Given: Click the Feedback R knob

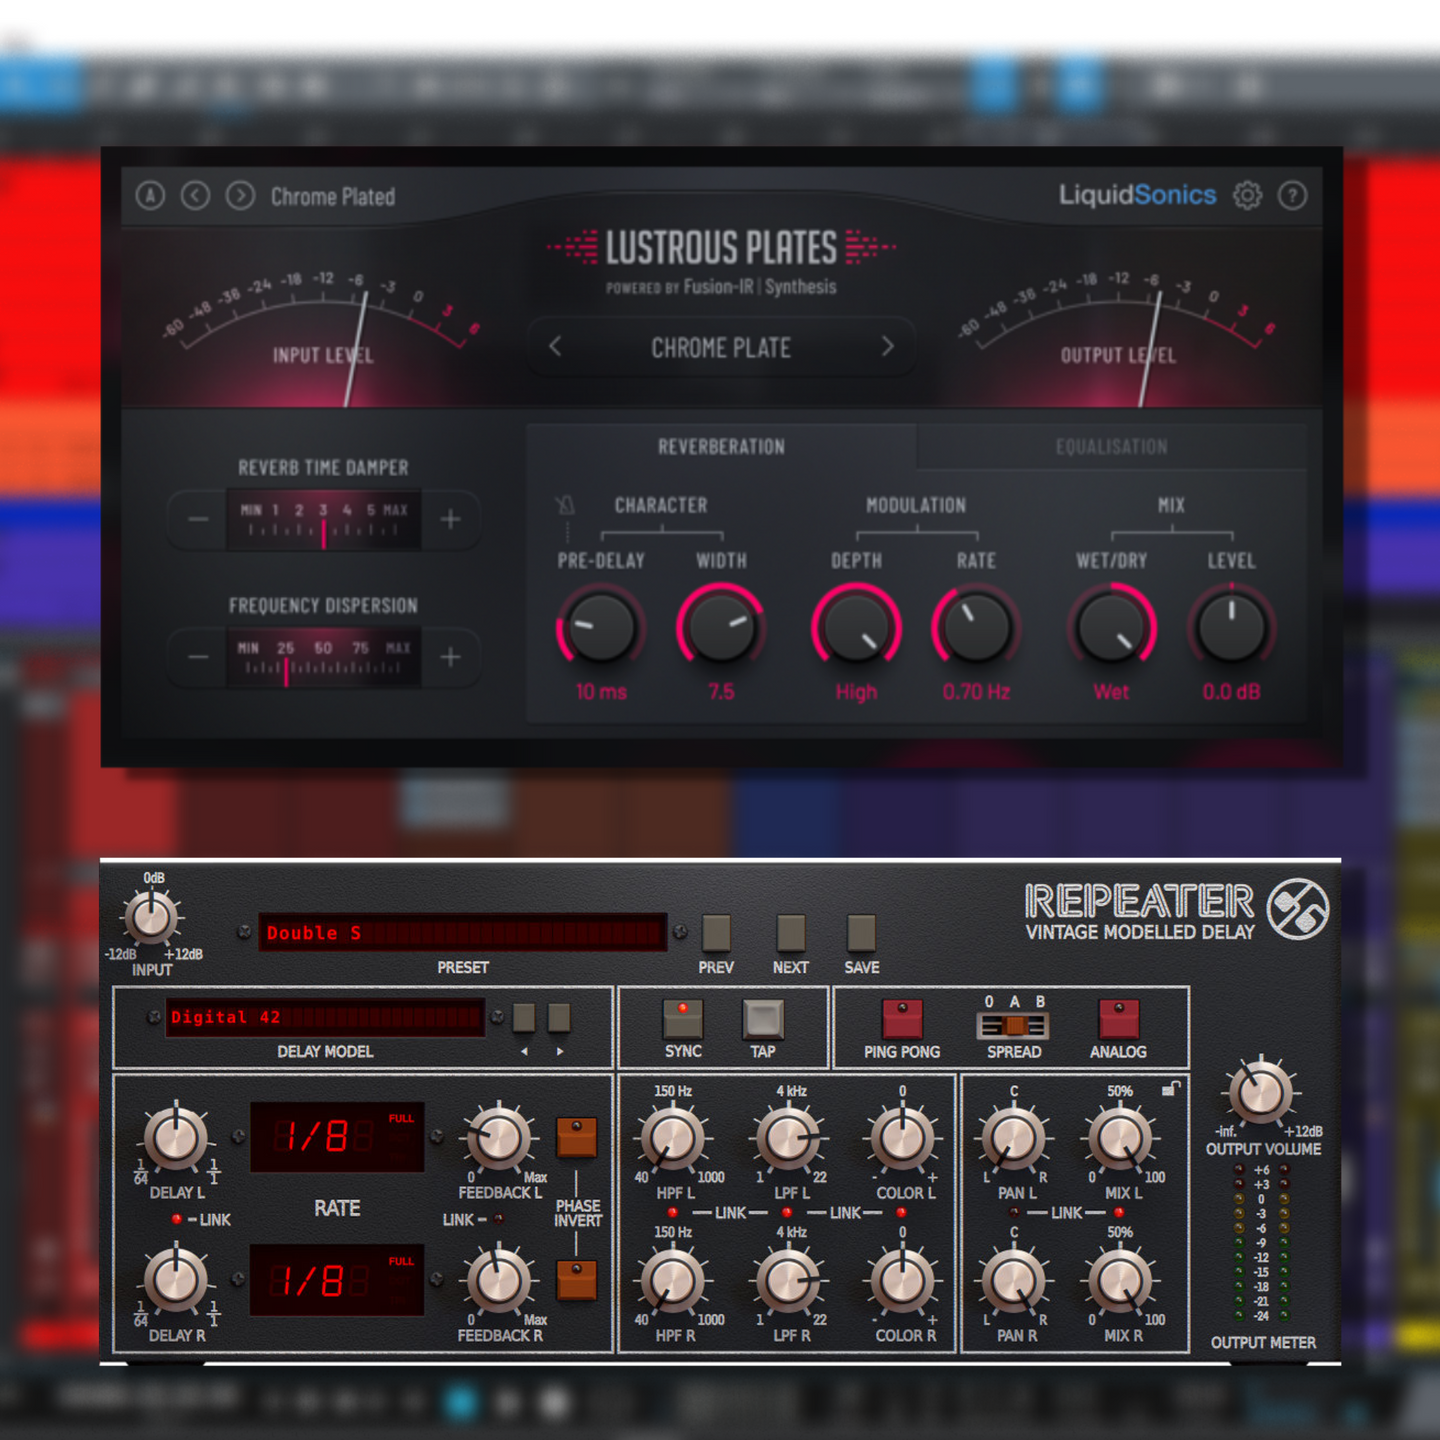Looking at the screenshot, I should 499,1280.
